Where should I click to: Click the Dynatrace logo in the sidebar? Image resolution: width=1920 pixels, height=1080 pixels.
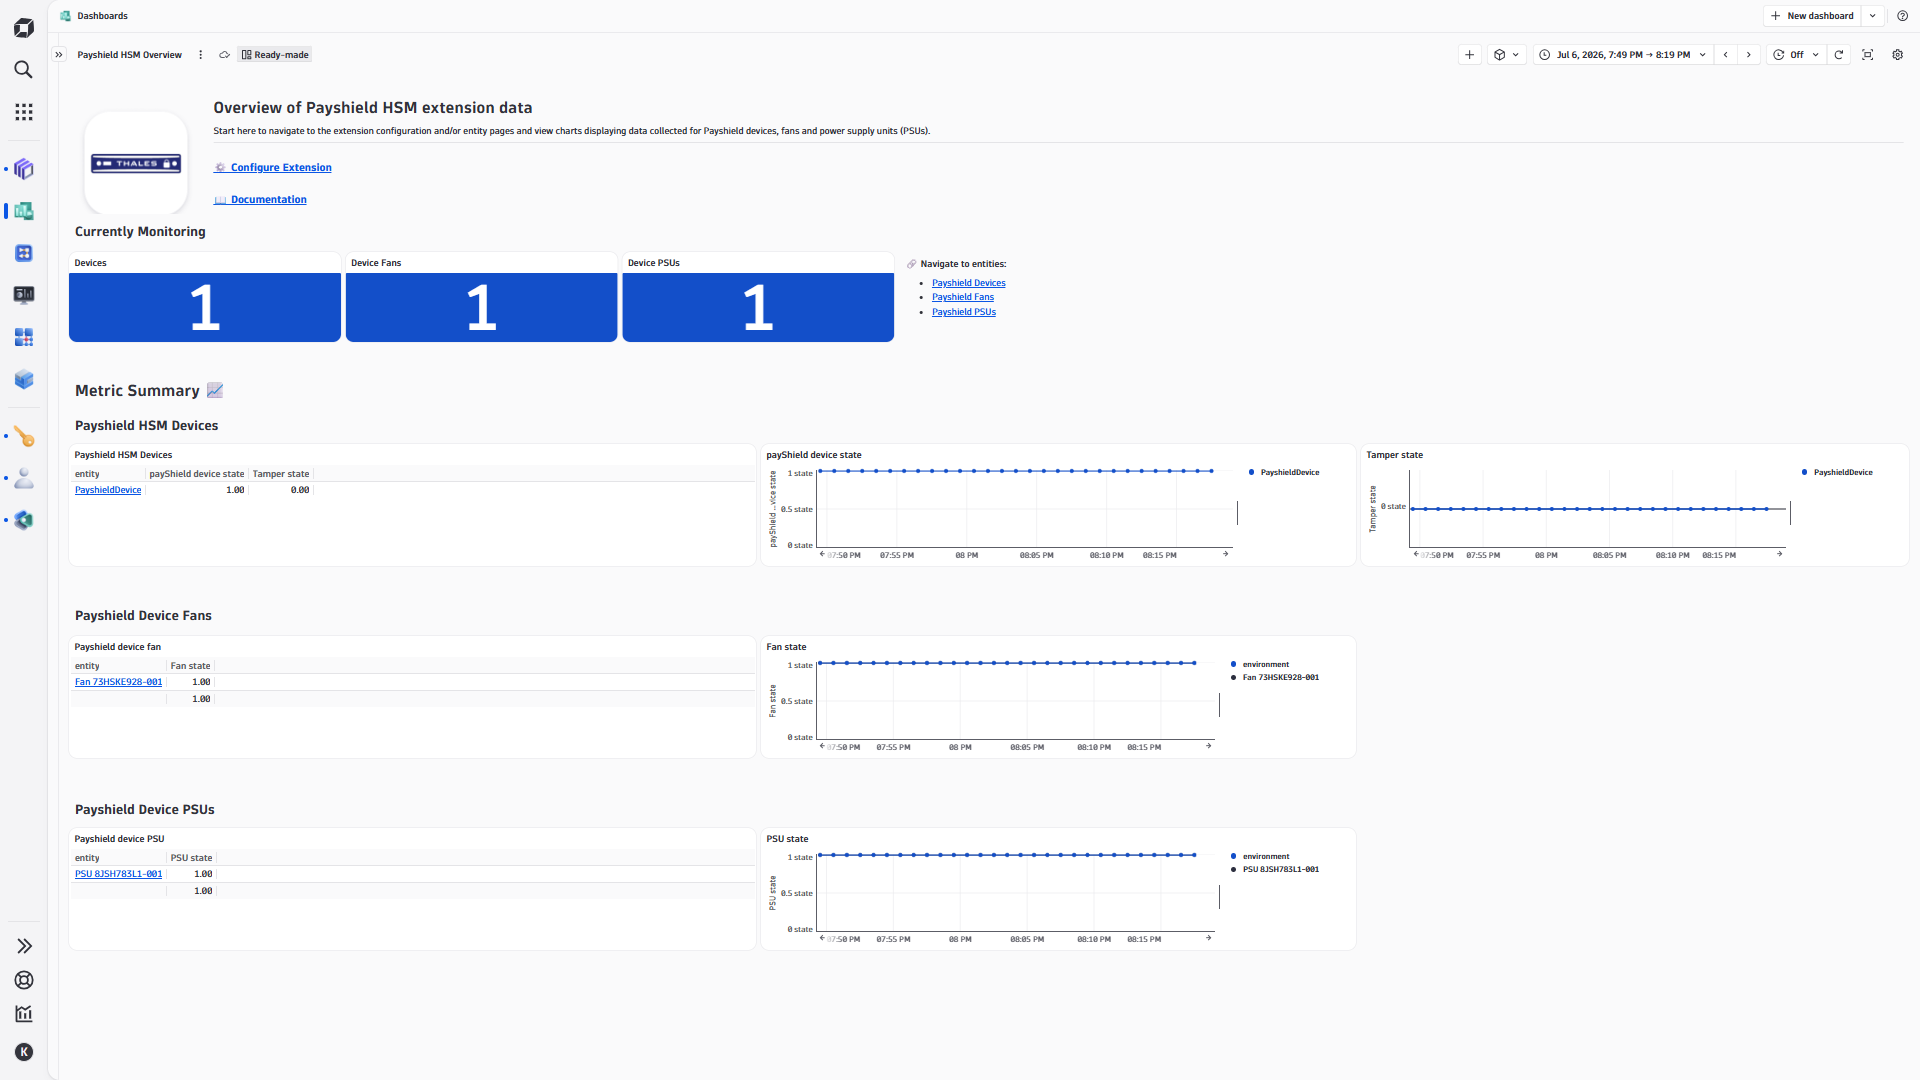(24, 29)
